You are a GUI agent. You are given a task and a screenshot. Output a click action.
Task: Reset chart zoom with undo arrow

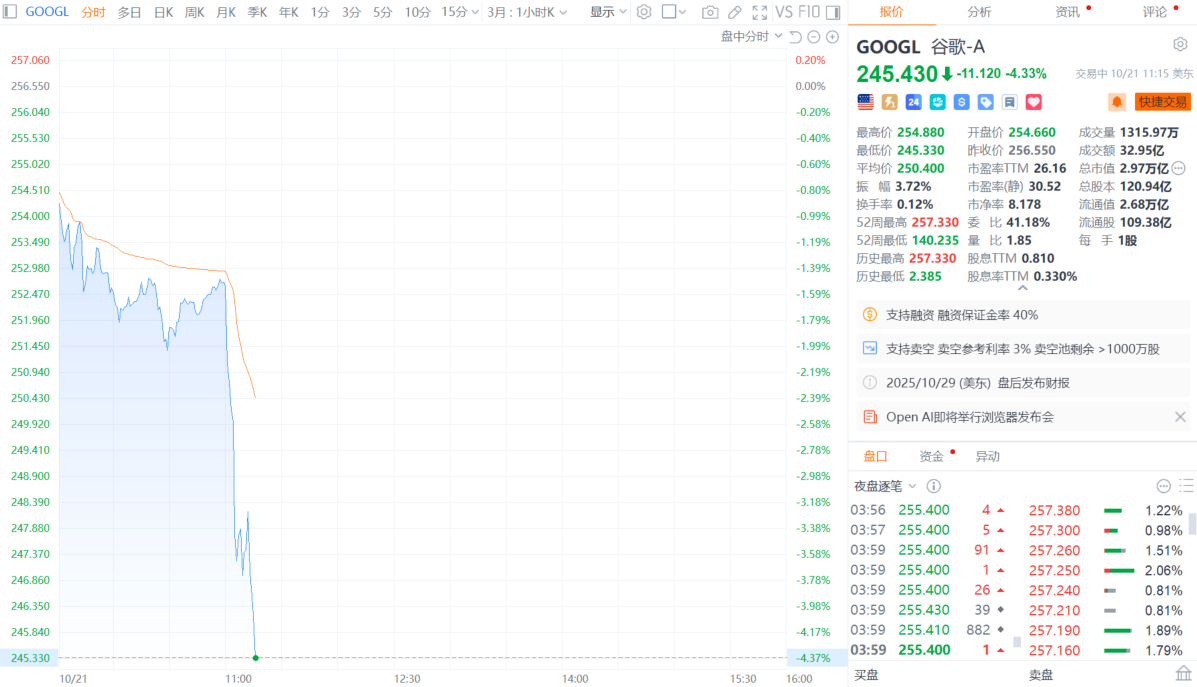pyautogui.click(x=795, y=37)
